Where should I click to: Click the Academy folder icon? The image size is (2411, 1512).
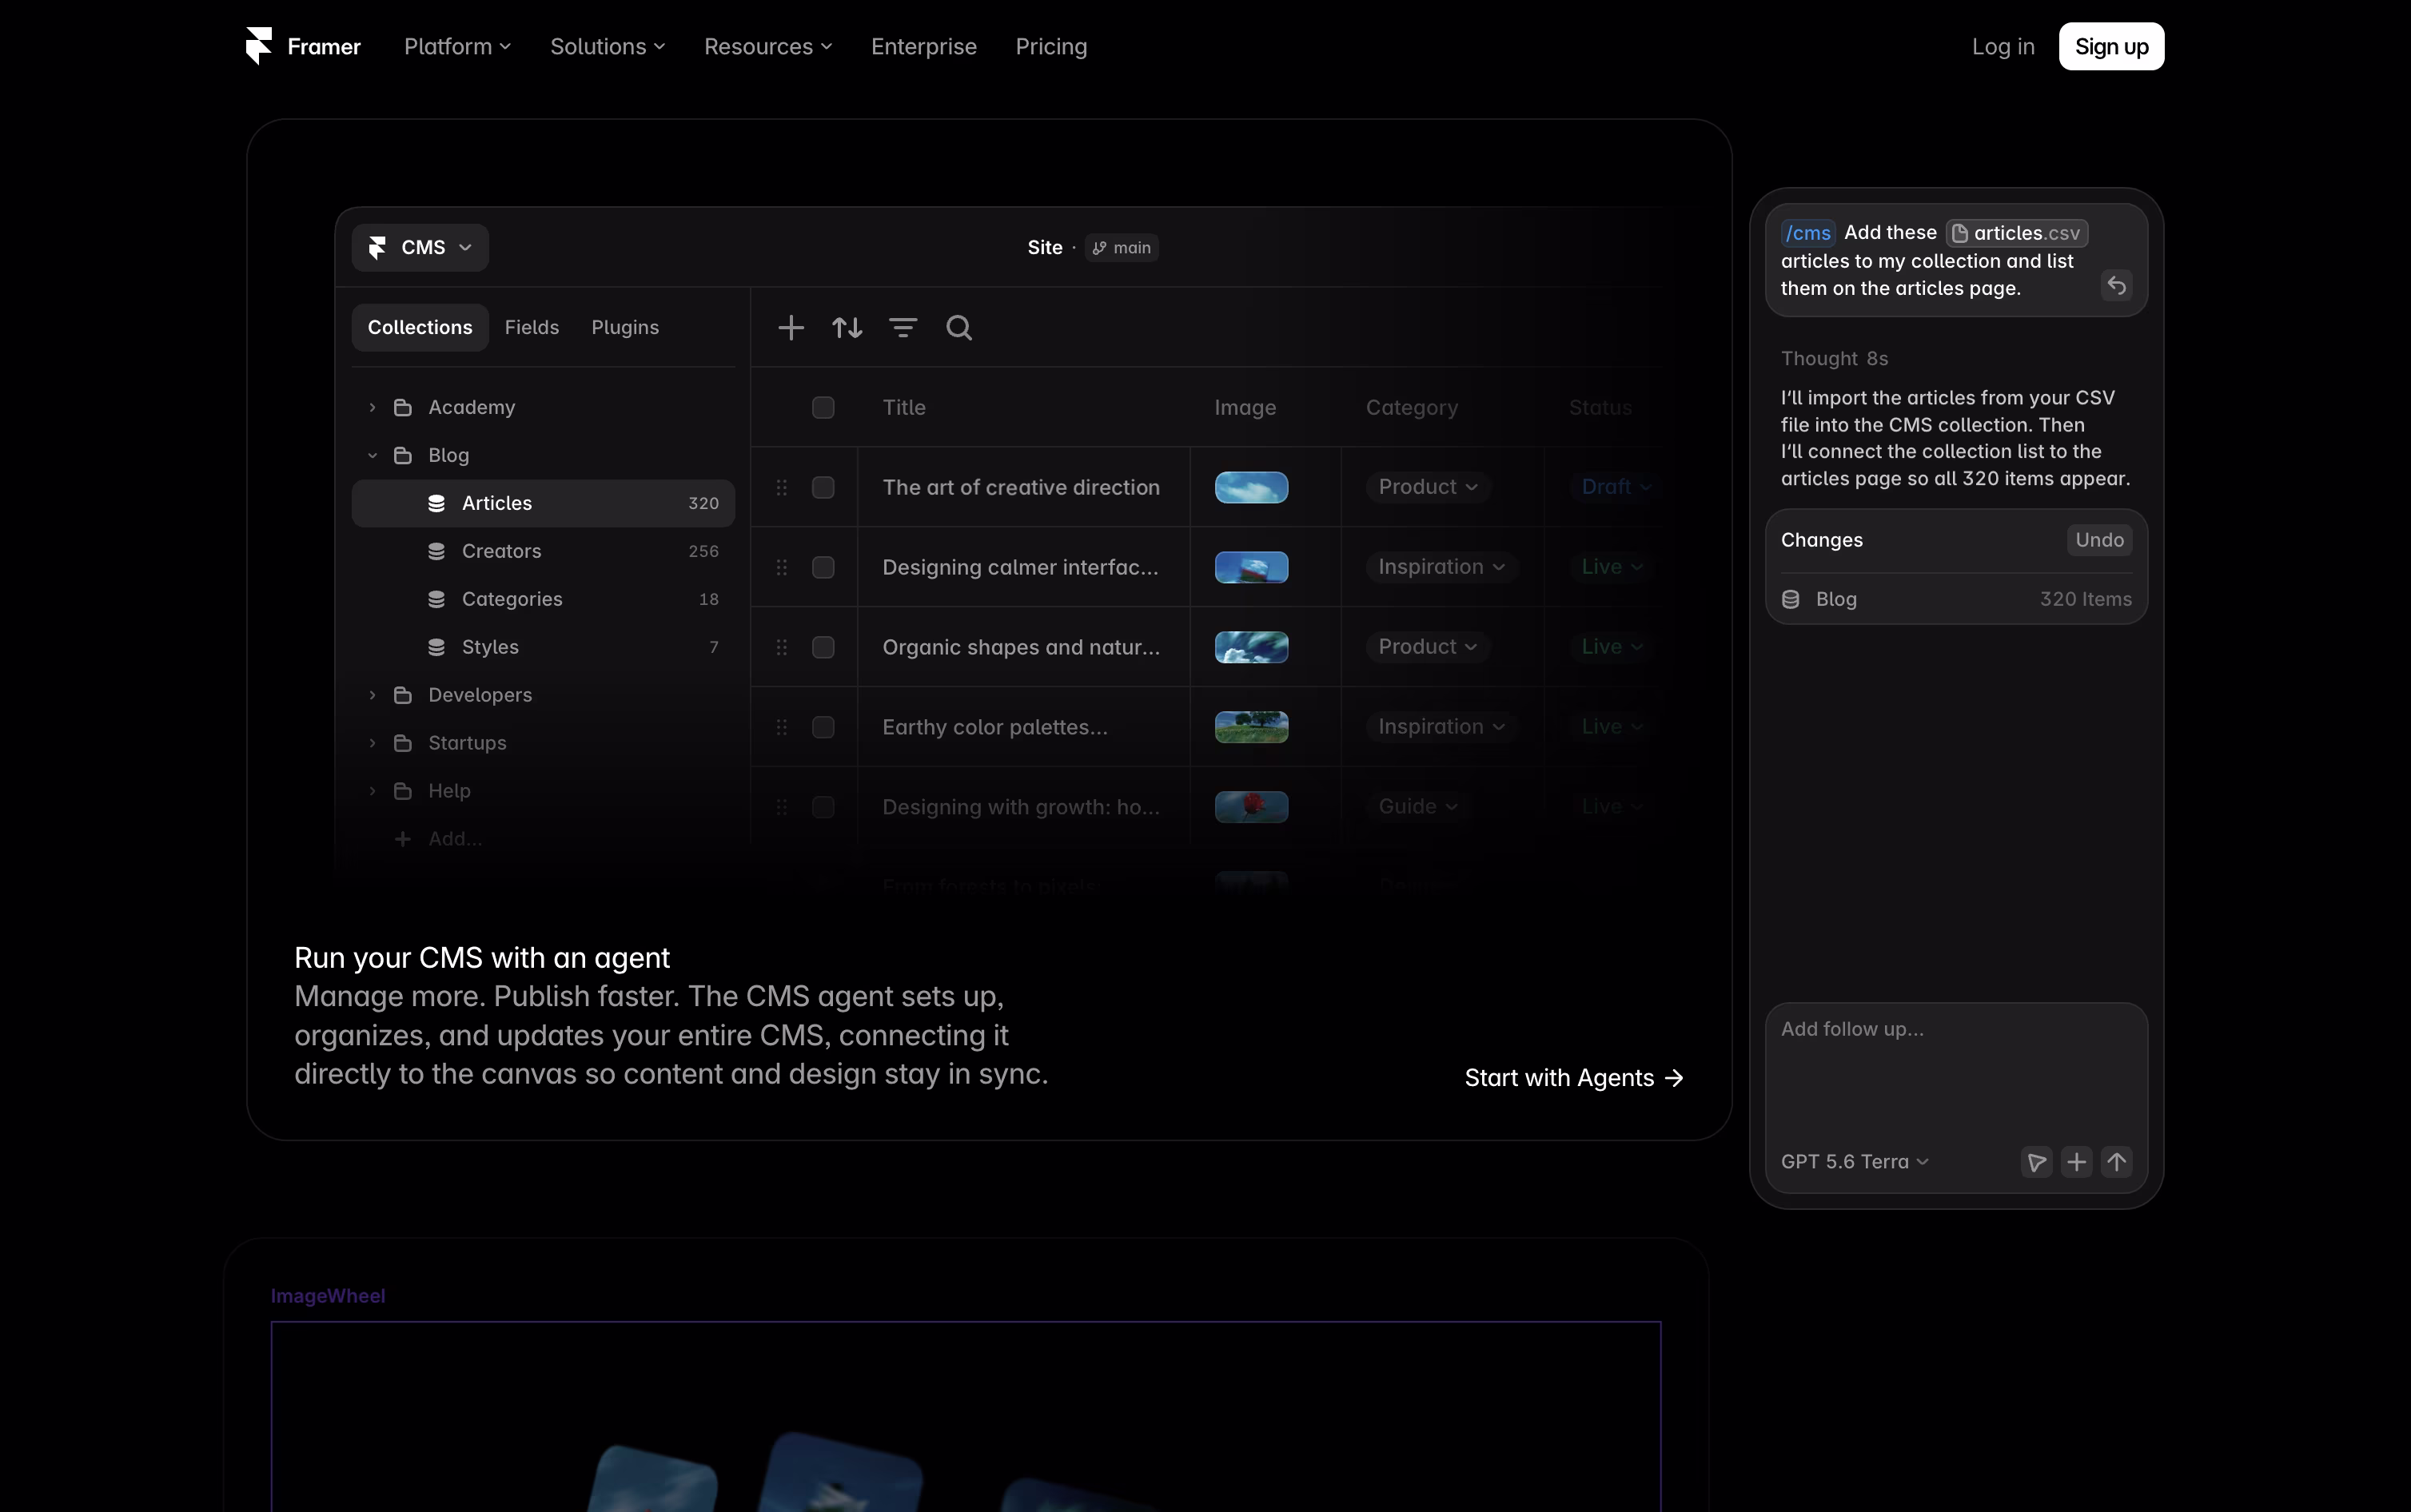403,407
